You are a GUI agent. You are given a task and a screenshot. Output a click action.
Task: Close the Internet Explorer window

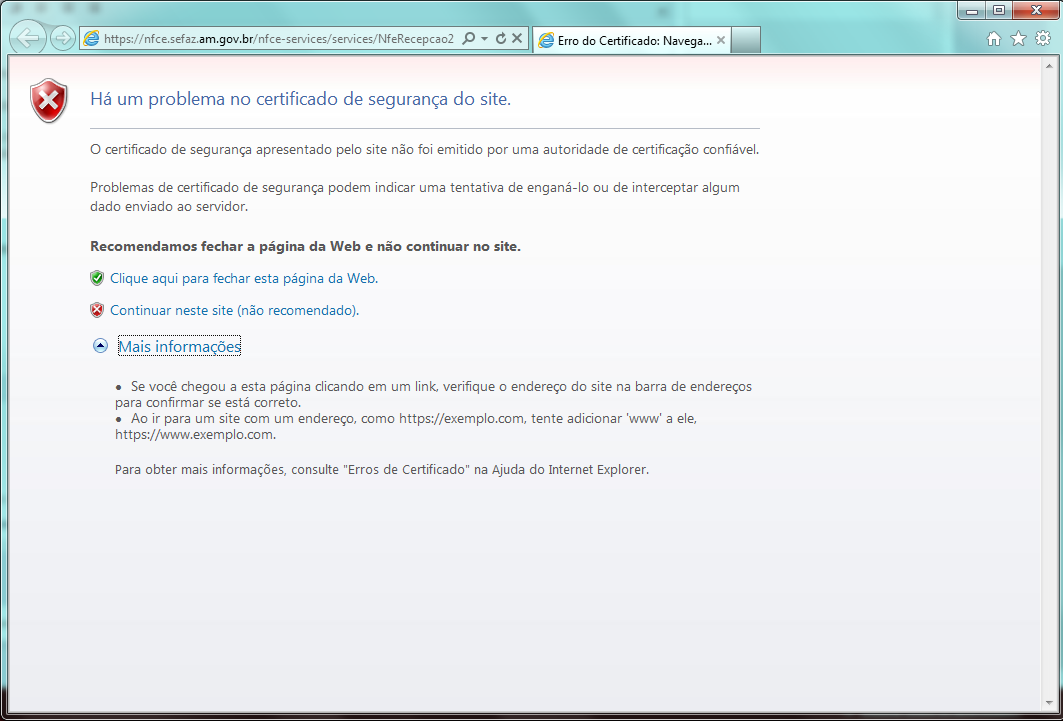(1035, 10)
